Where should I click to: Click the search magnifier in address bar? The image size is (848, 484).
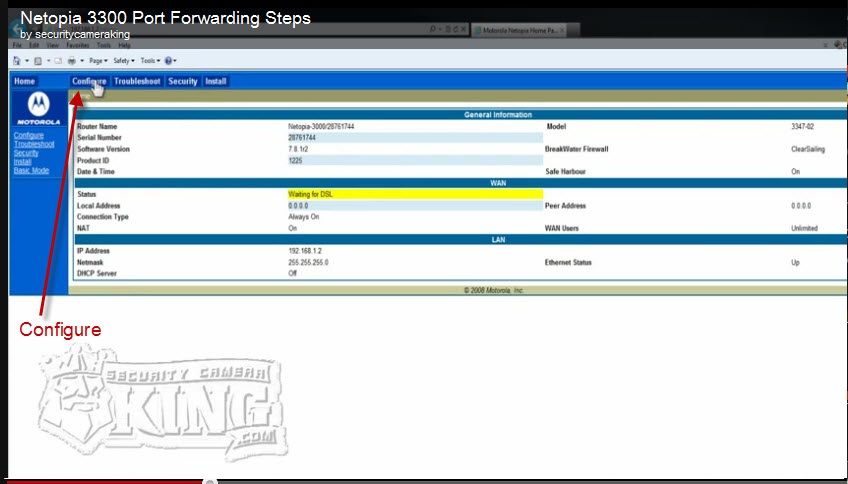pos(433,29)
